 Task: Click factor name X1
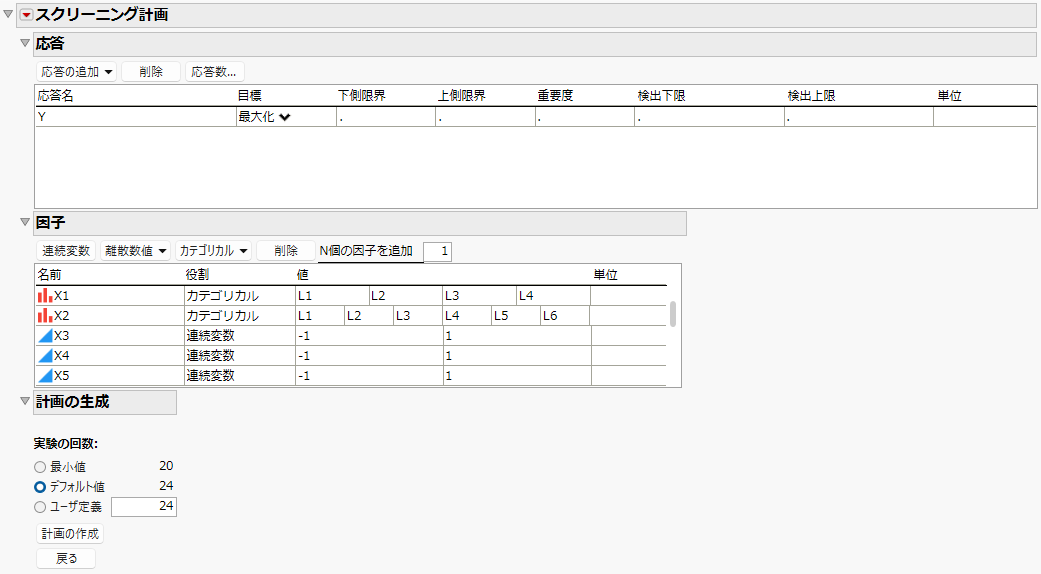pyautogui.click(x=61, y=295)
